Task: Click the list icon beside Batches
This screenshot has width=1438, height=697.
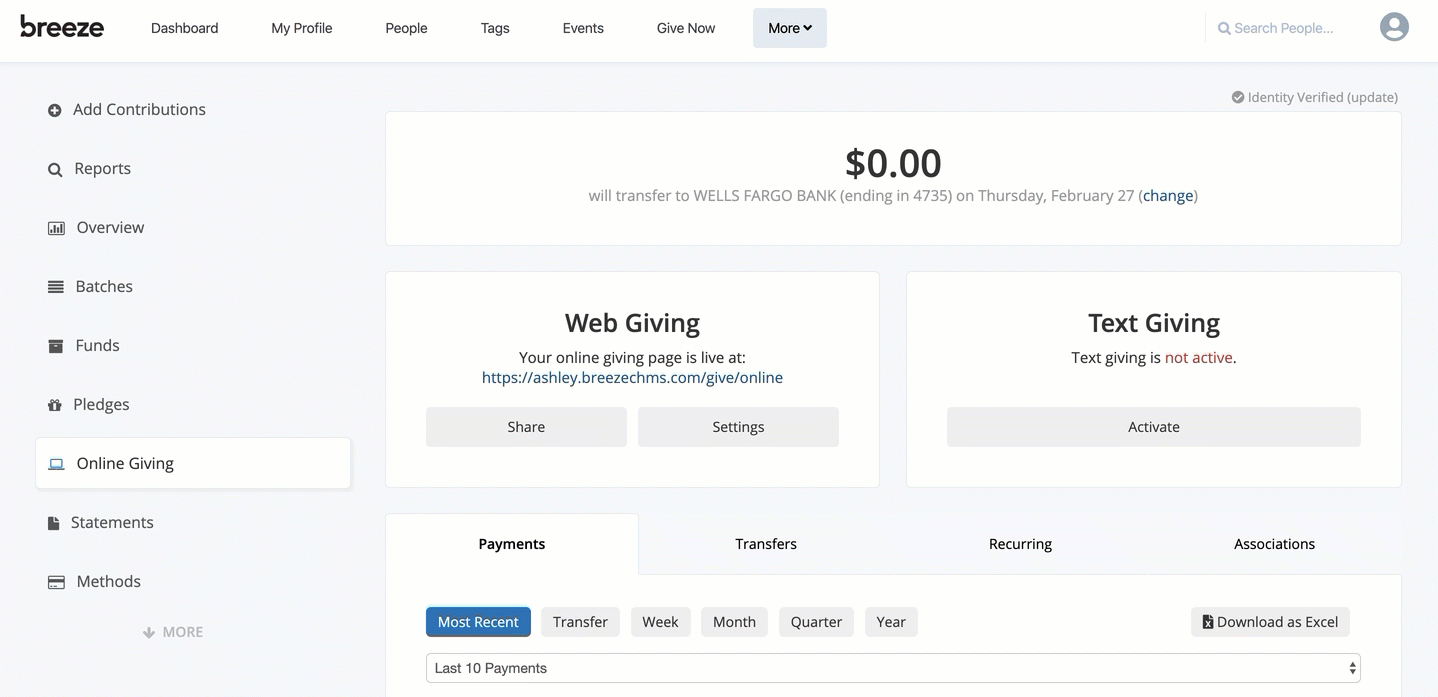Action: click(x=56, y=287)
